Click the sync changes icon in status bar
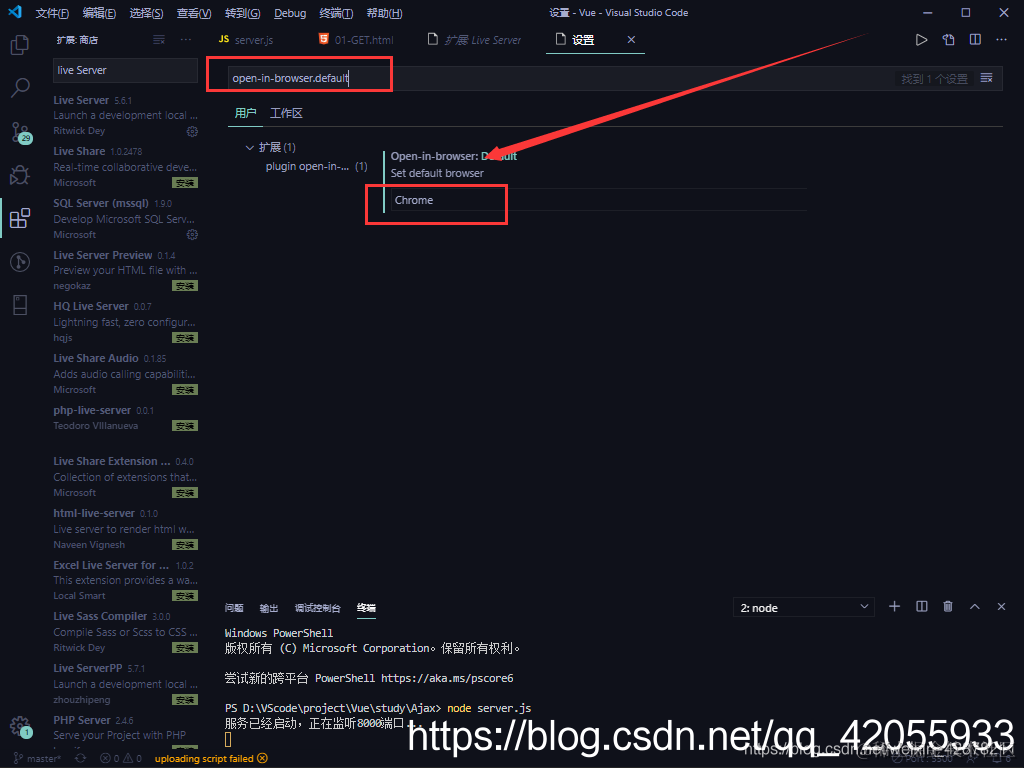The image size is (1024, 768). (80, 758)
